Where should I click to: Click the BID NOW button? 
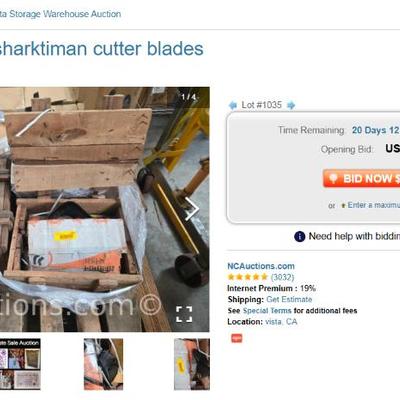361,178
